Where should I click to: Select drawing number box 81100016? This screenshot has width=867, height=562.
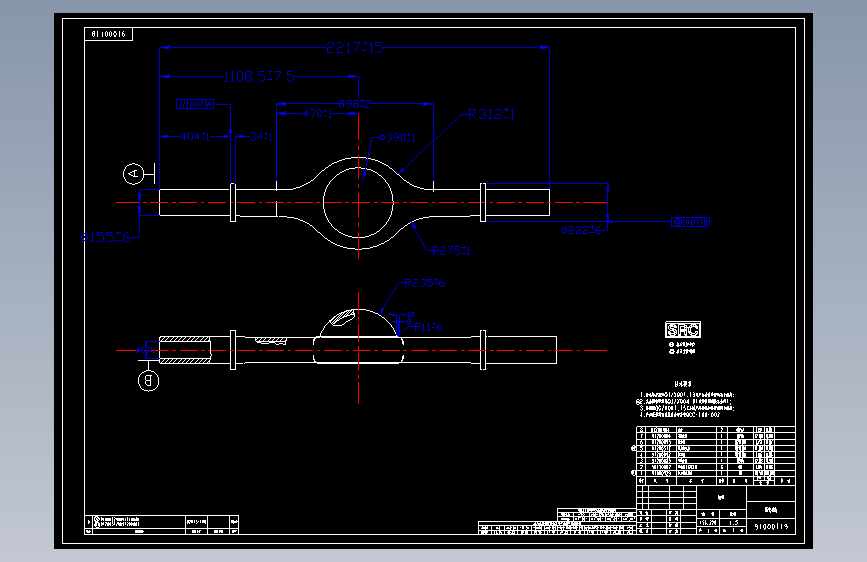click(x=108, y=34)
